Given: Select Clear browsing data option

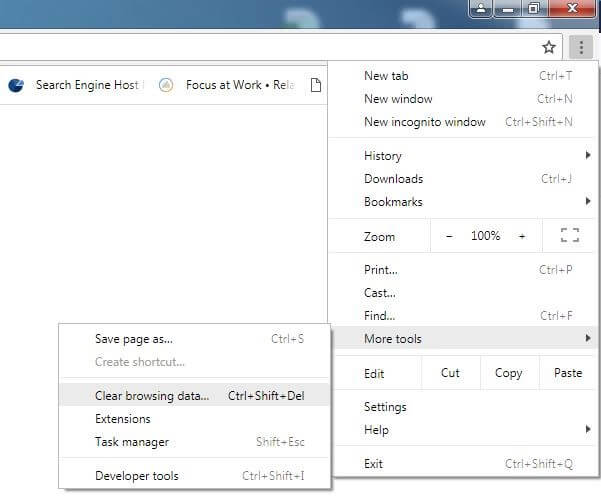Looking at the screenshot, I should [x=152, y=396].
